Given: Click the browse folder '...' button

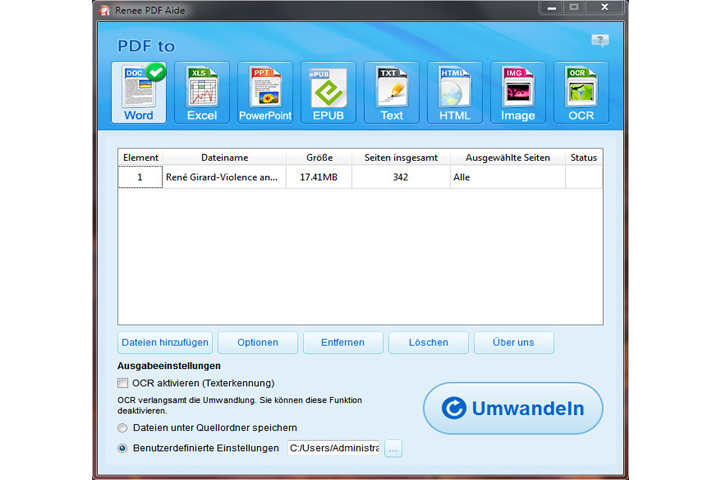Looking at the screenshot, I should pos(393,448).
